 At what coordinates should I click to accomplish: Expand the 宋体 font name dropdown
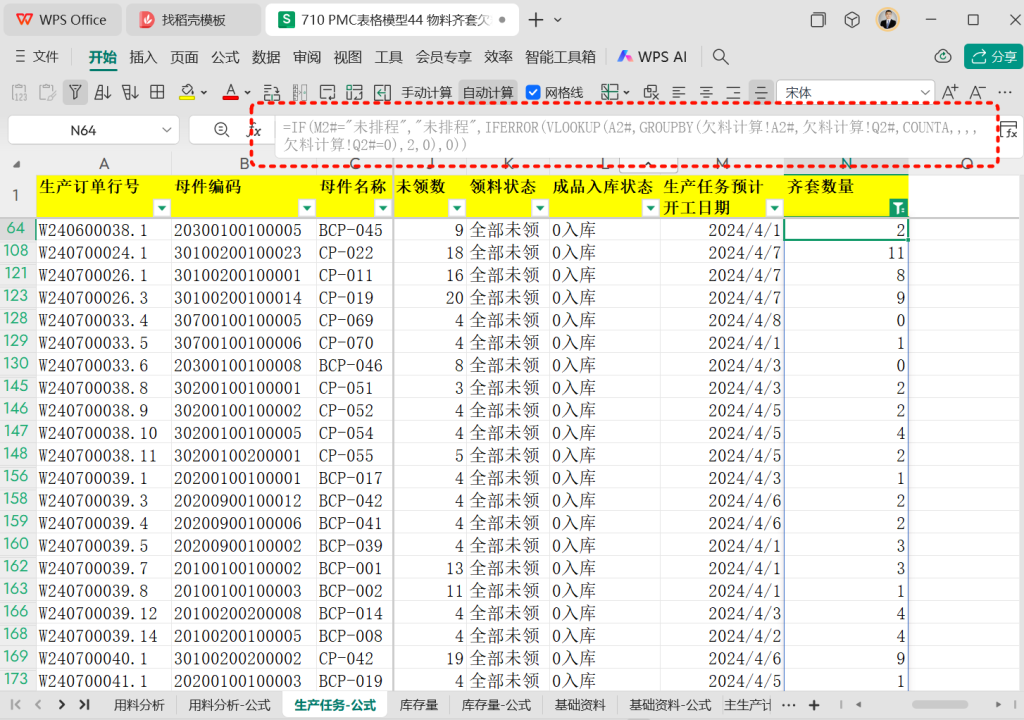click(x=925, y=93)
